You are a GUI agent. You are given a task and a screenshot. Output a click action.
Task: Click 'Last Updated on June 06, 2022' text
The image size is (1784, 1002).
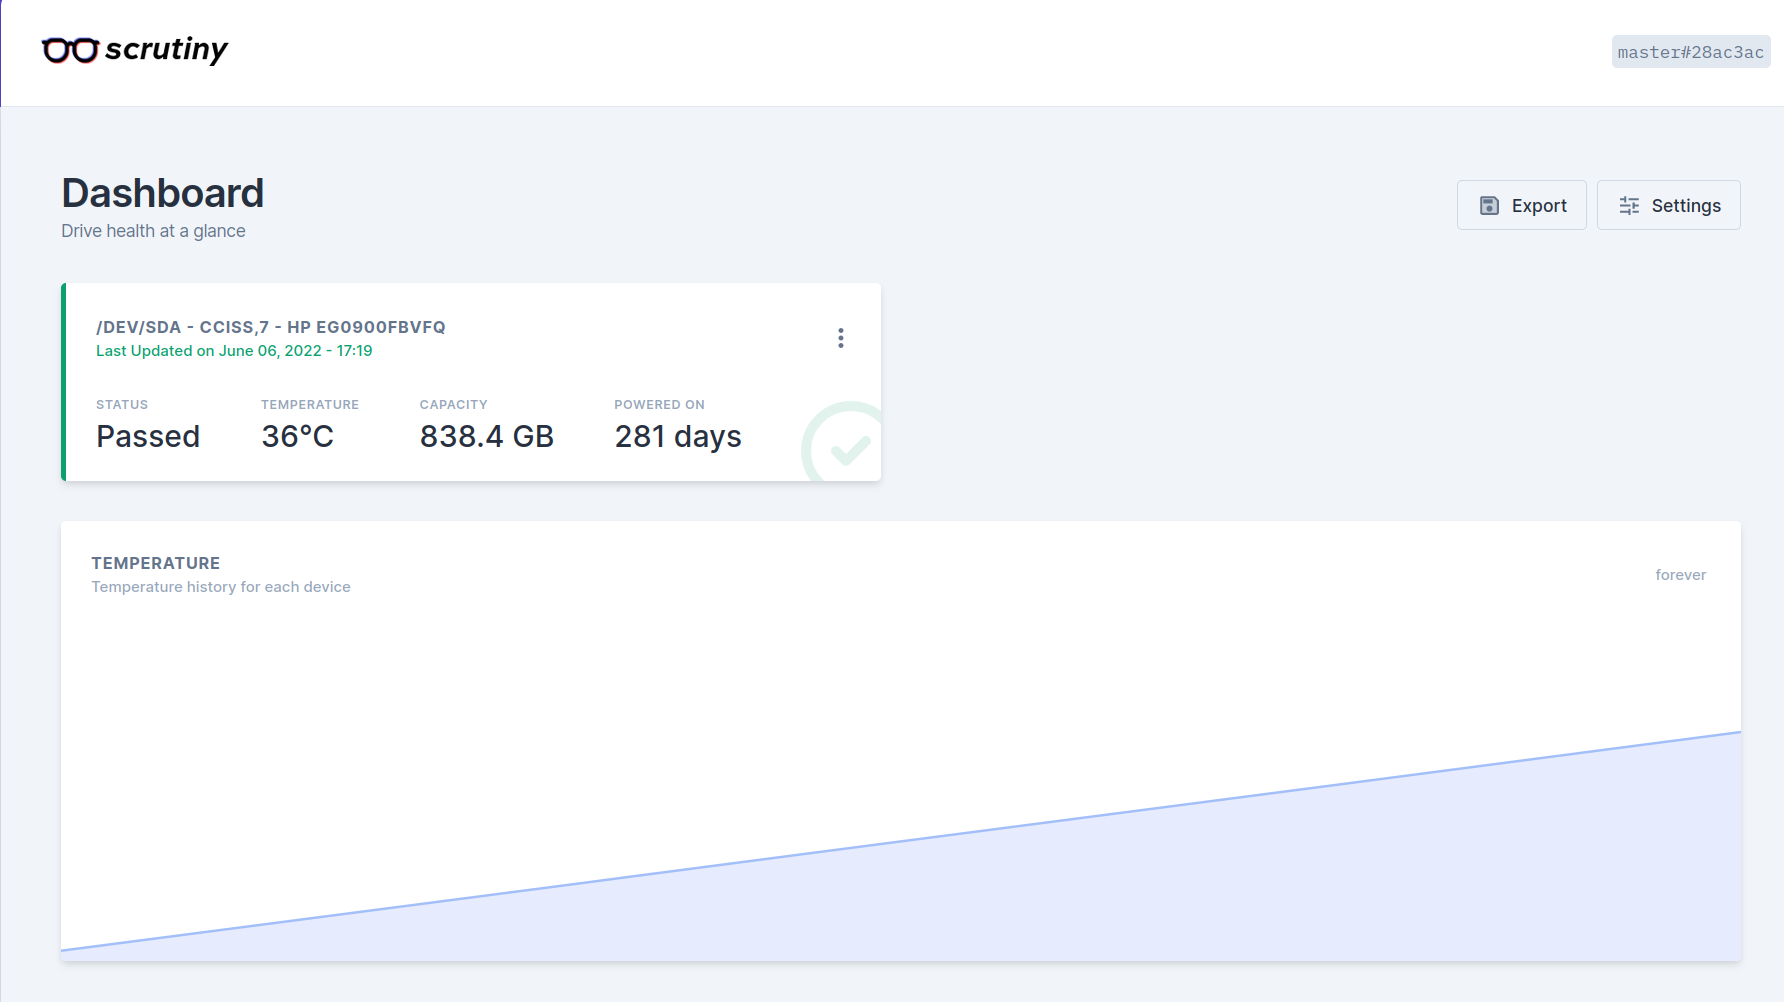pos(233,350)
